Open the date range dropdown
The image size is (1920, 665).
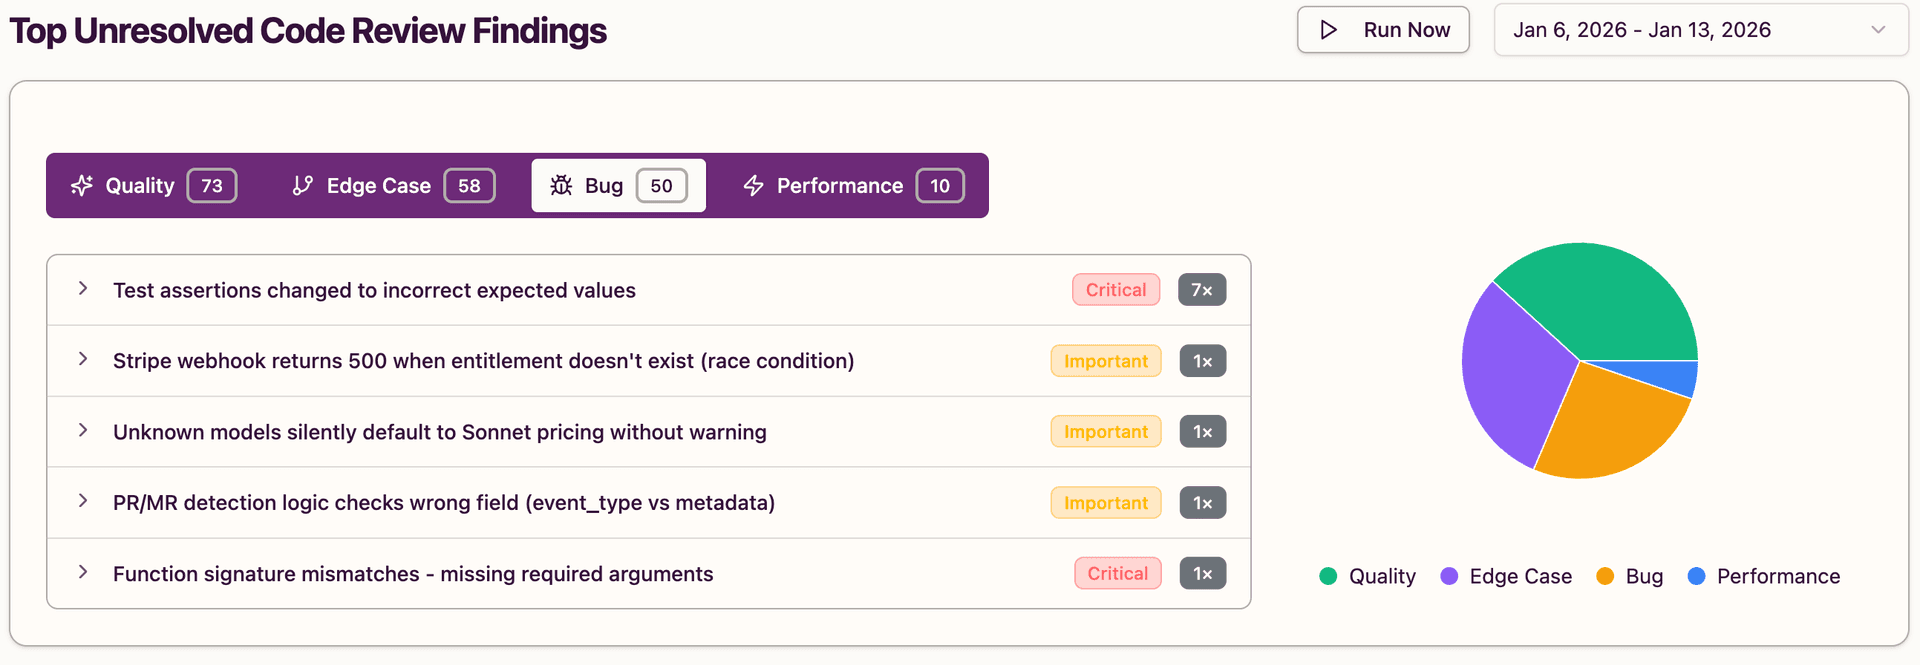pos(1700,30)
